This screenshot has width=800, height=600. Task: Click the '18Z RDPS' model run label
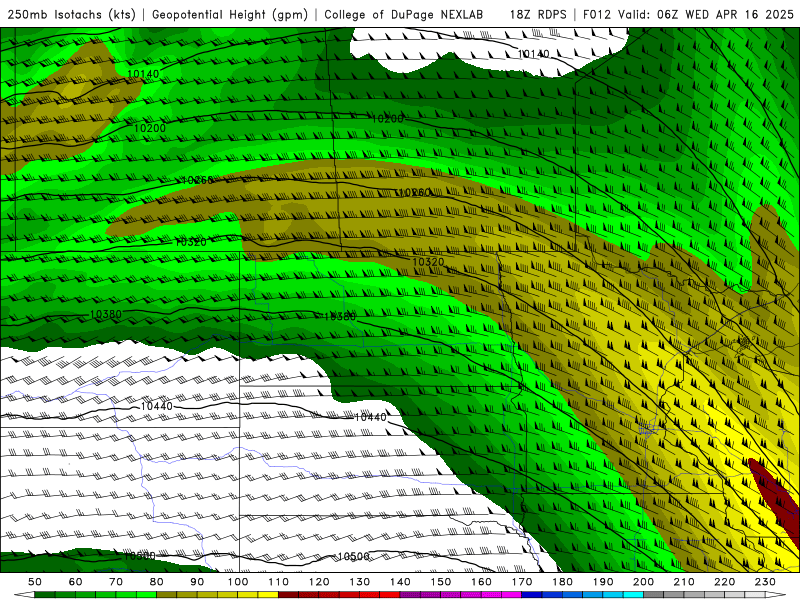pos(538,15)
